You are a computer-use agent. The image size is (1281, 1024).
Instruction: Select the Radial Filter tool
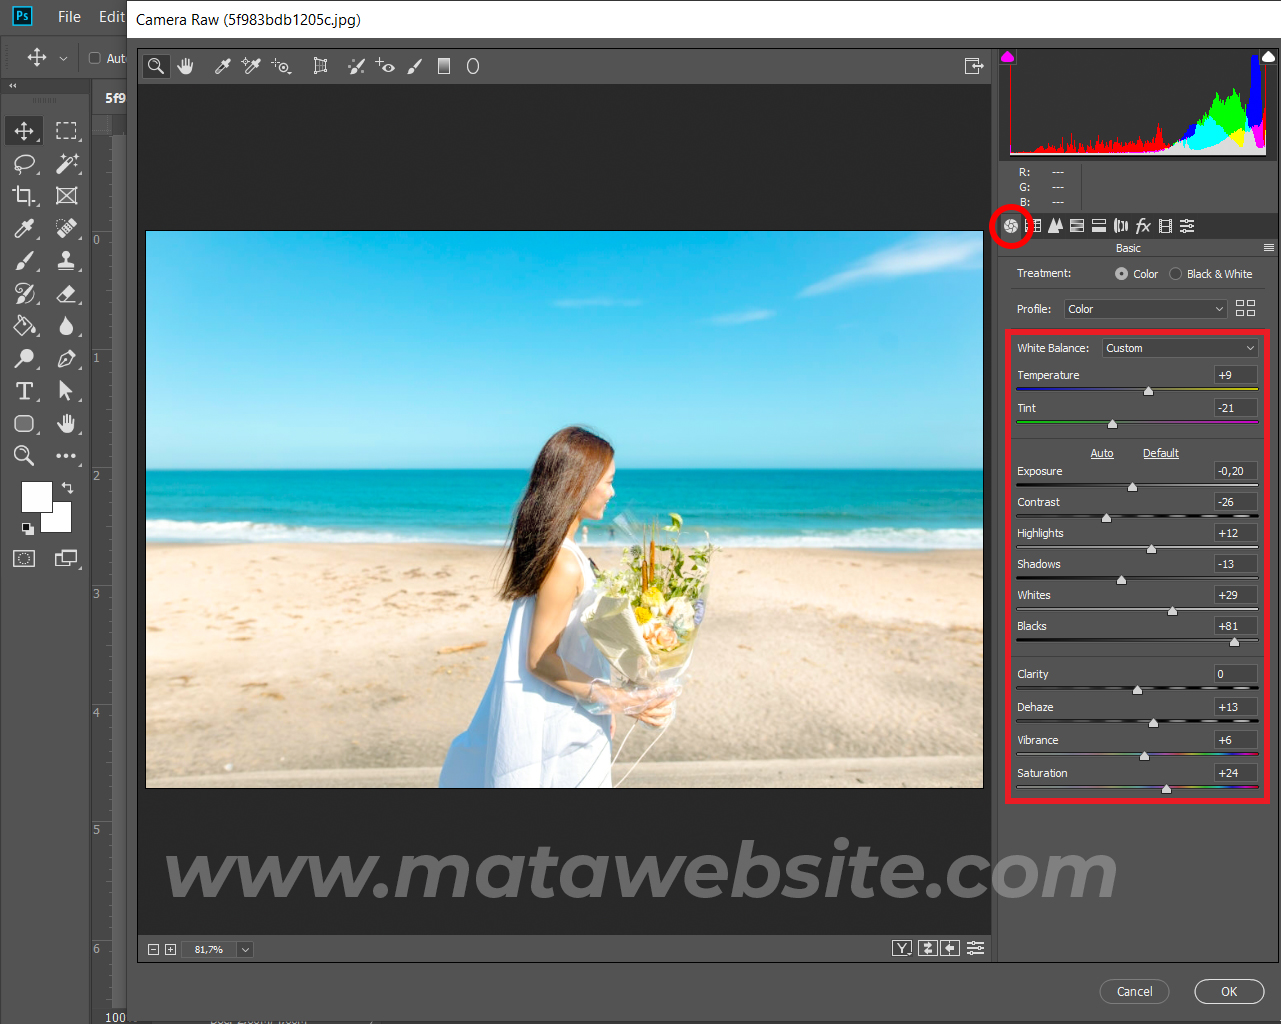pos(473,66)
